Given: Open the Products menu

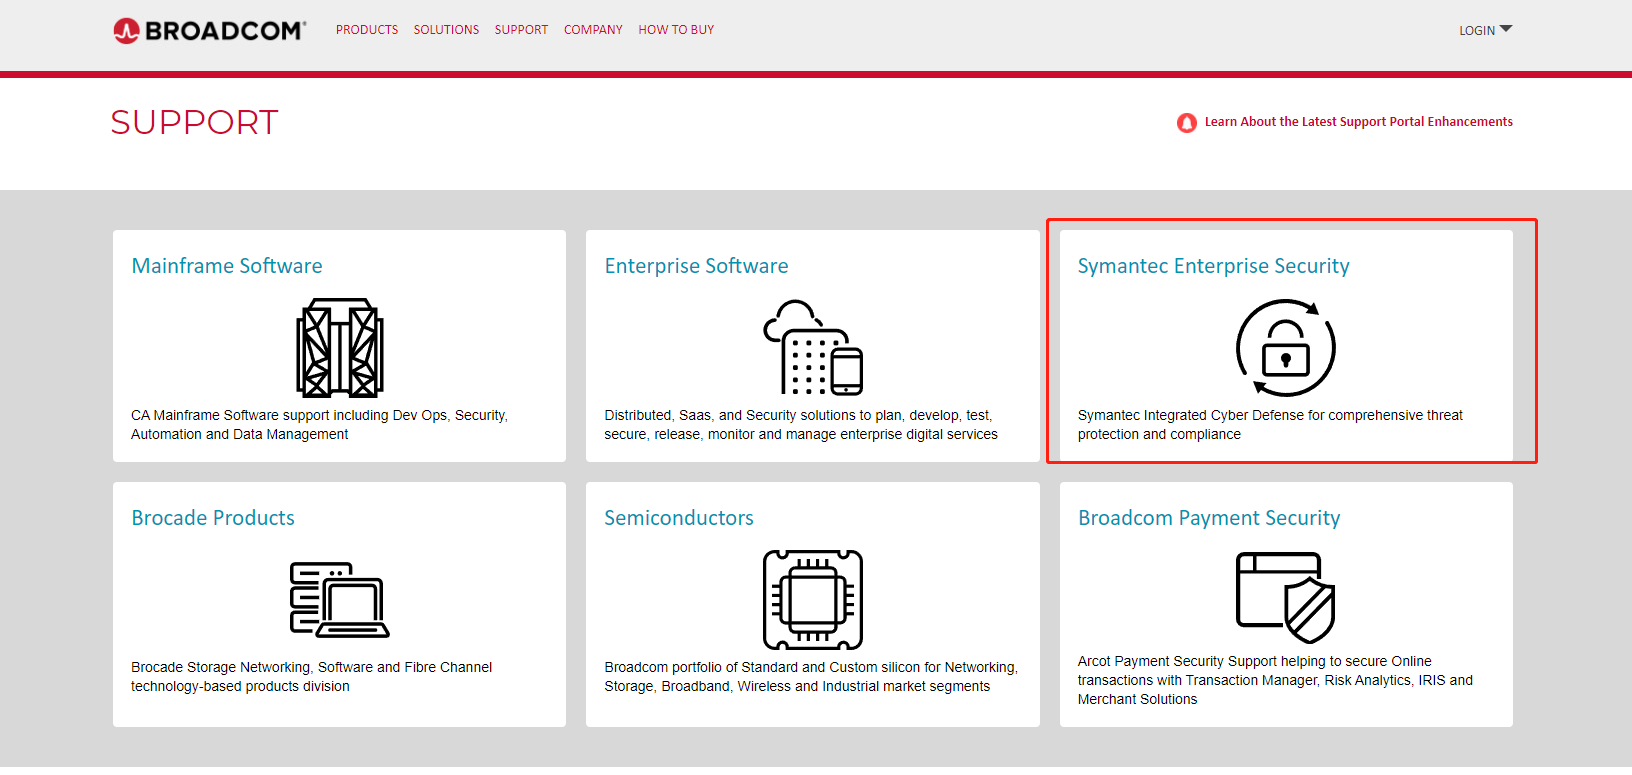Looking at the screenshot, I should point(367,30).
